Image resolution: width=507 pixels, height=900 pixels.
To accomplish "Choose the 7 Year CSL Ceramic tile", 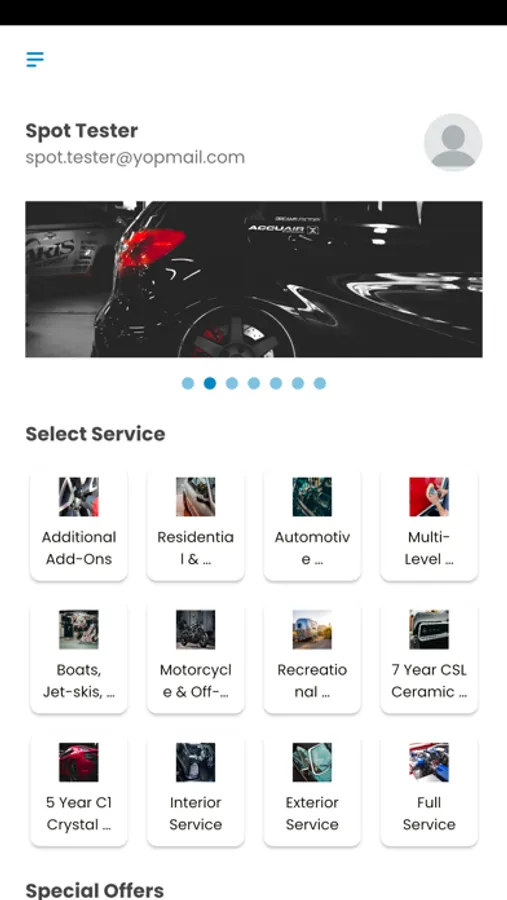I will (429, 658).
